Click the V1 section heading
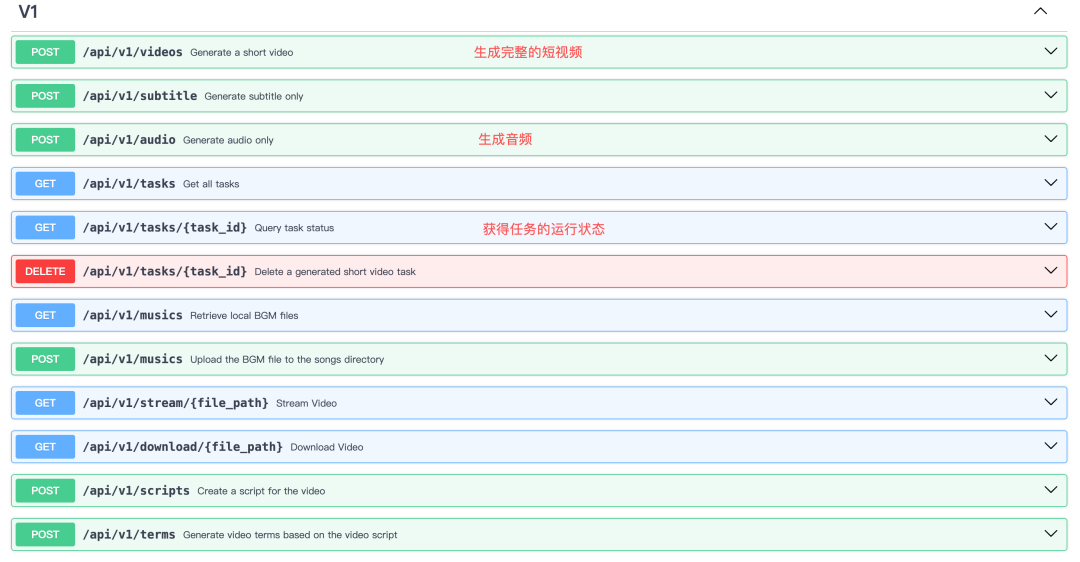This screenshot has width=1080, height=562. pos(28,12)
